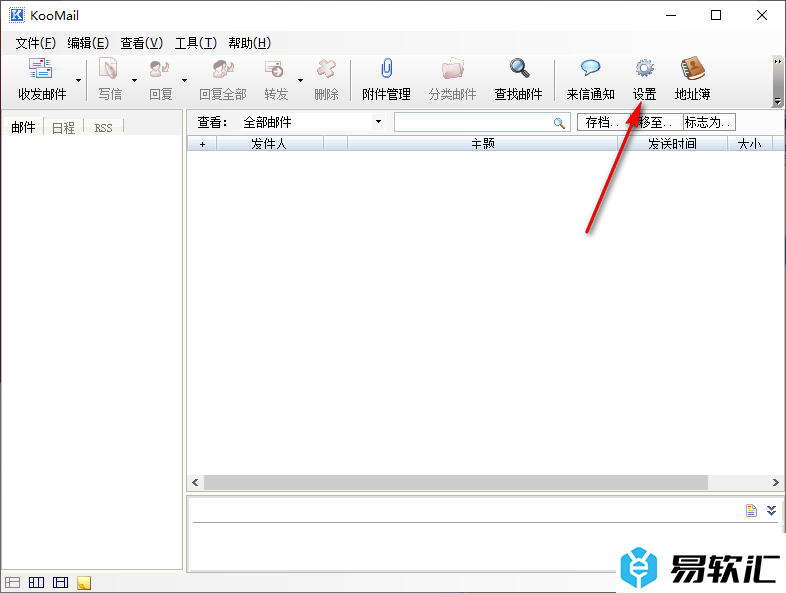786x593 pixels.
Task: Click the horizontal scrollbar thumb
Action: tap(456, 483)
